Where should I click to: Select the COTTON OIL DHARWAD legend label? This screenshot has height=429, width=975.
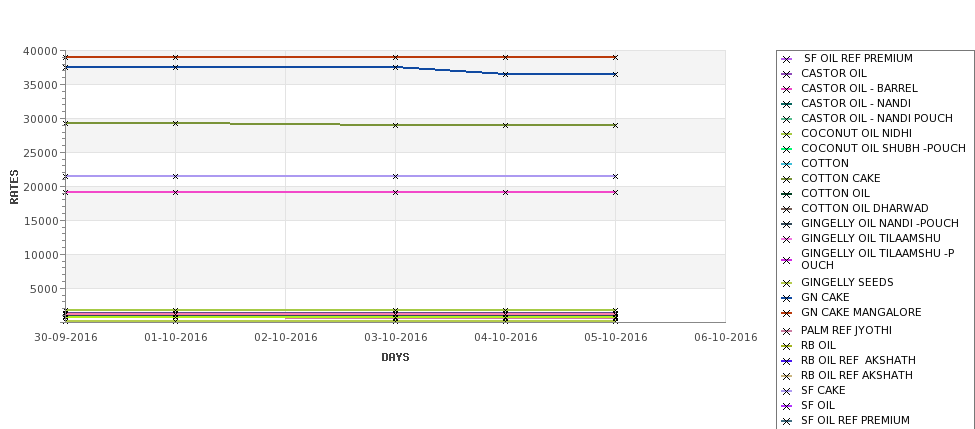click(x=864, y=208)
